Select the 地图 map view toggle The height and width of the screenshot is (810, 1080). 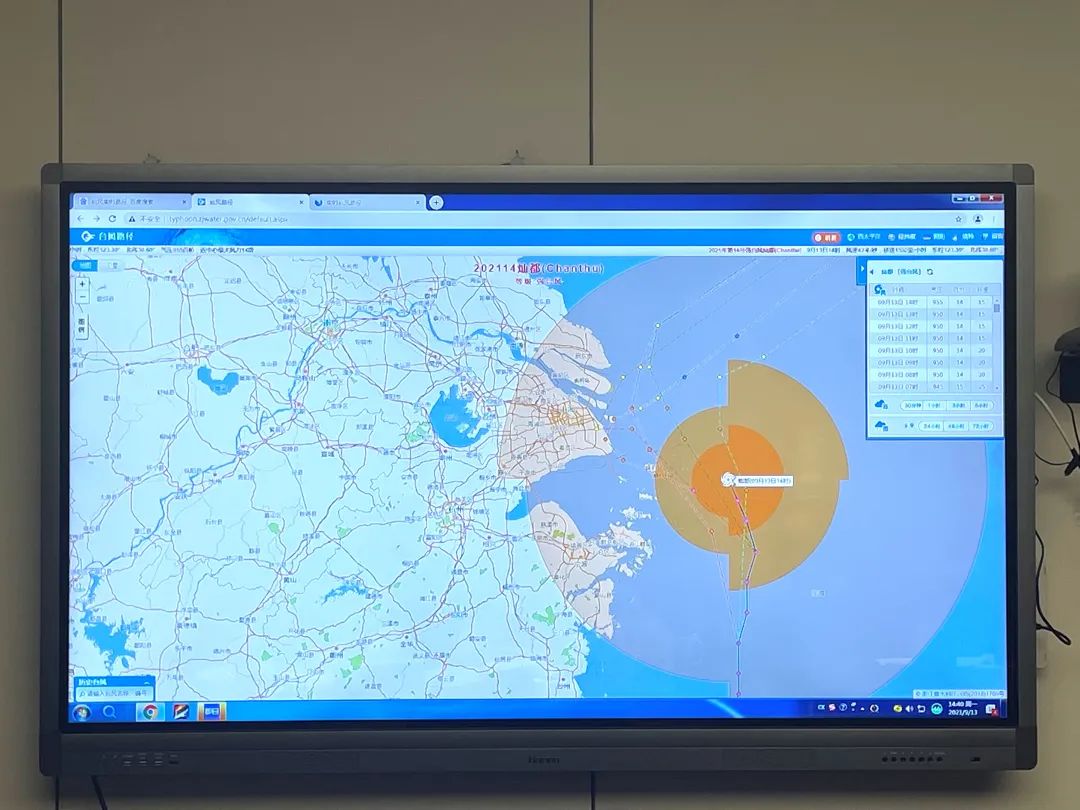point(84,265)
